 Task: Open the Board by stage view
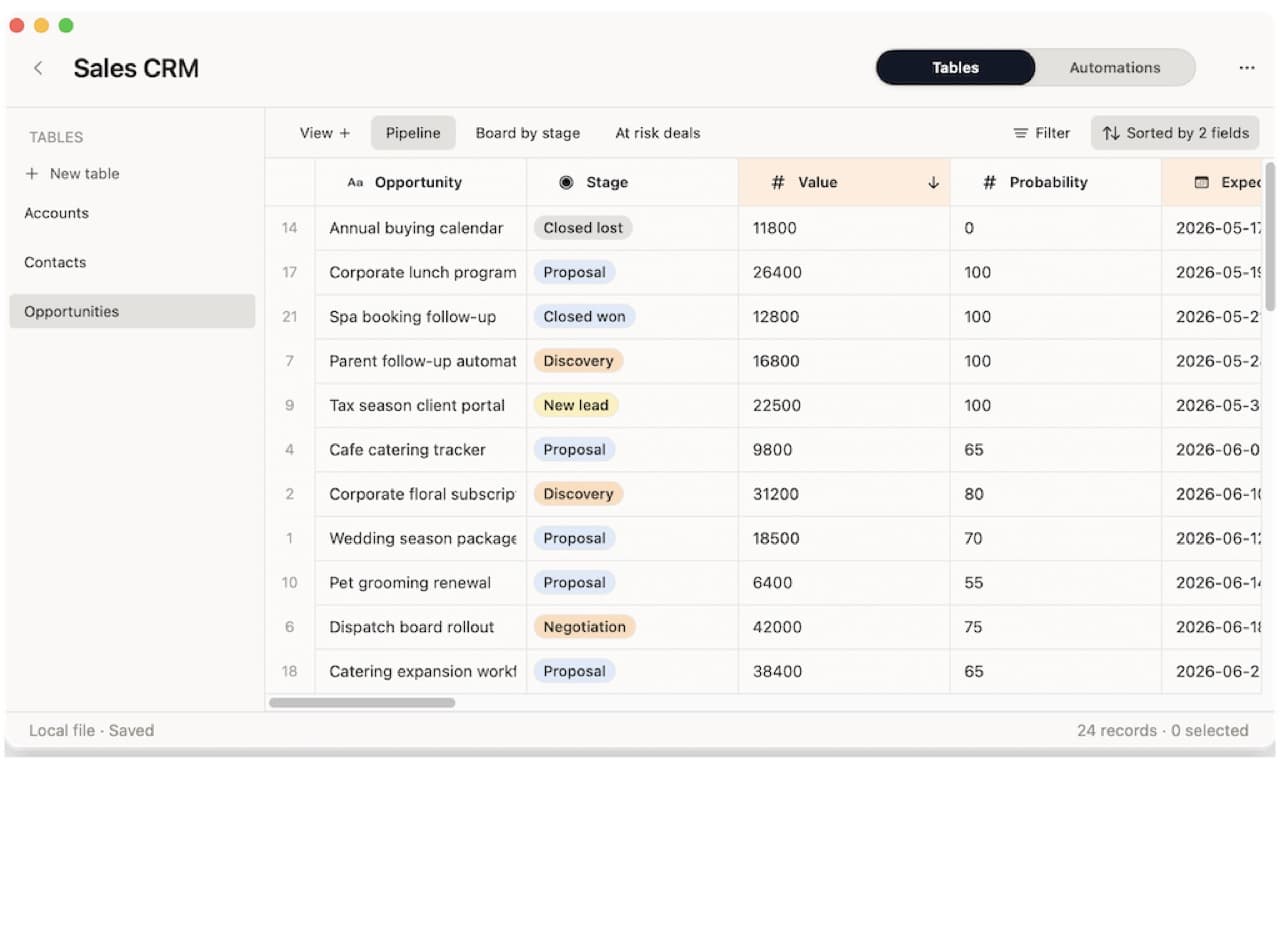point(528,133)
